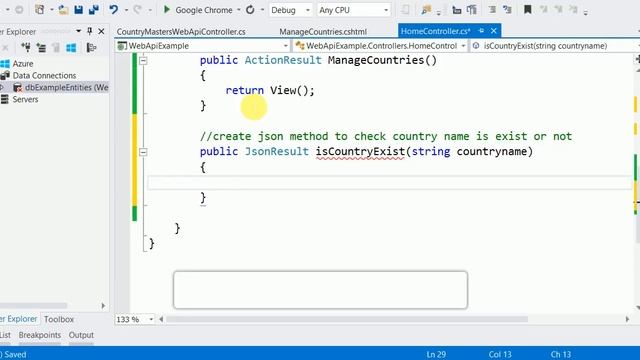Open the 133 % zoom level dropdown

151,319
